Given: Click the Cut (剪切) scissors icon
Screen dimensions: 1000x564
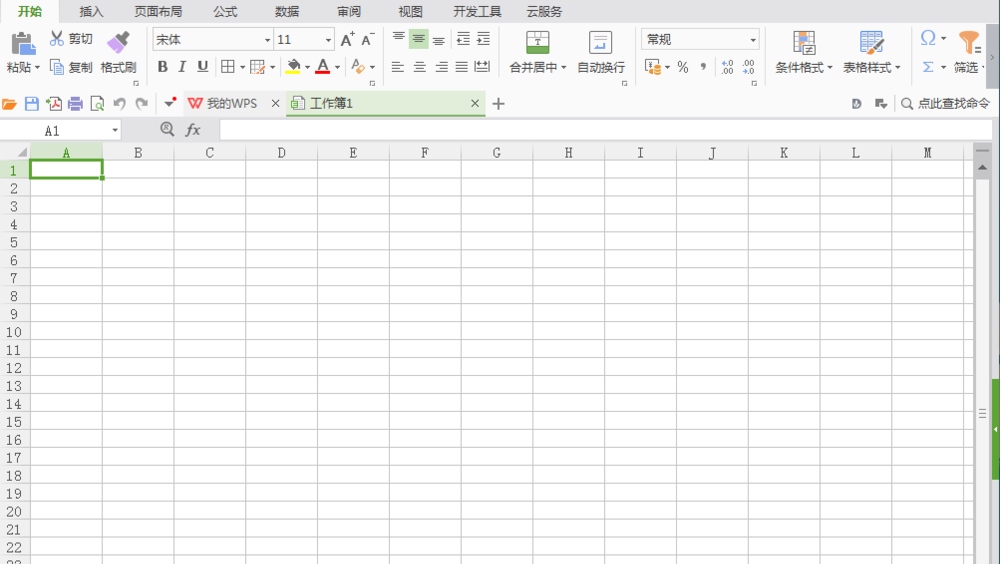Looking at the screenshot, I should (57, 39).
